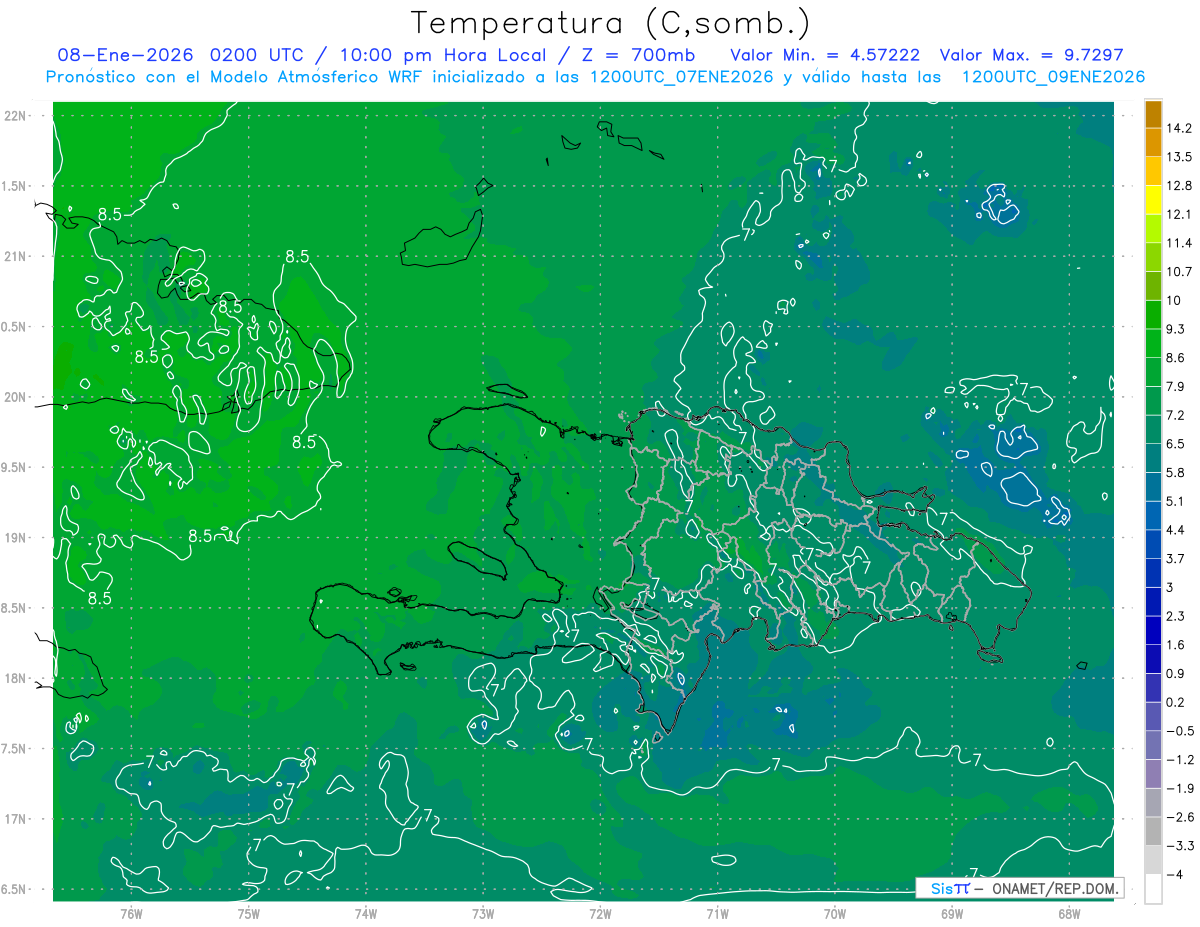This screenshot has height=927, width=1200.
Task: Click legend color band between 12.8 and 13.5
Action: pyautogui.click(x=1153, y=171)
